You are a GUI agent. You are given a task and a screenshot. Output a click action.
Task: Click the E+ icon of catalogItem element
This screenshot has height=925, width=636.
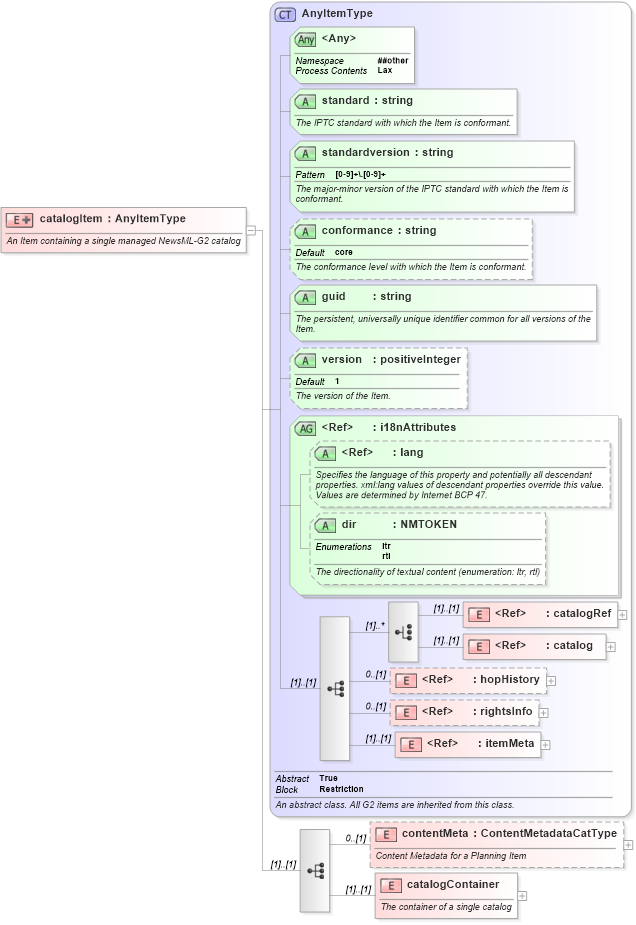[x=19, y=220]
